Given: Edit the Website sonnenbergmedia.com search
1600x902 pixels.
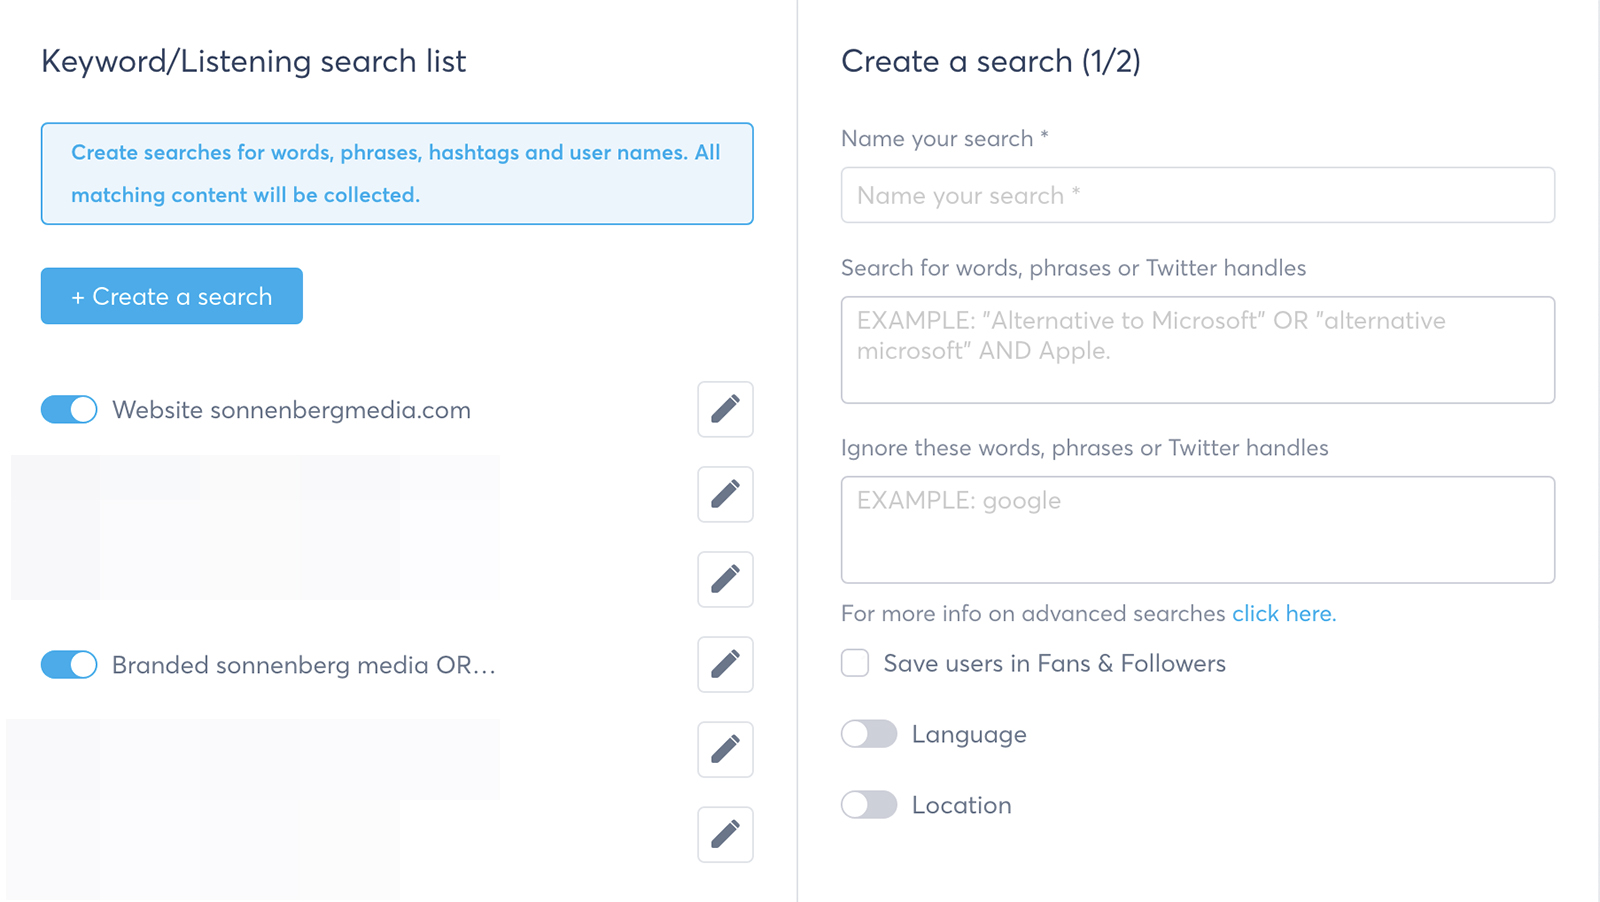Looking at the screenshot, I should click(x=725, y=409).
